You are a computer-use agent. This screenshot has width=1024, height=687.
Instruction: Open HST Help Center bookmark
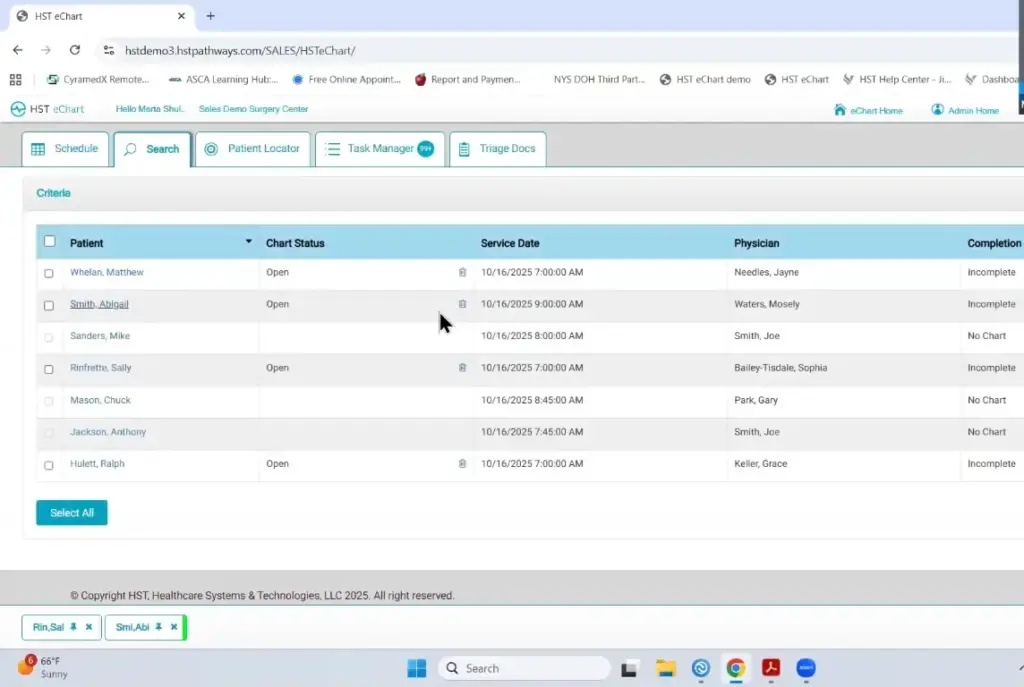pos(897,80)
